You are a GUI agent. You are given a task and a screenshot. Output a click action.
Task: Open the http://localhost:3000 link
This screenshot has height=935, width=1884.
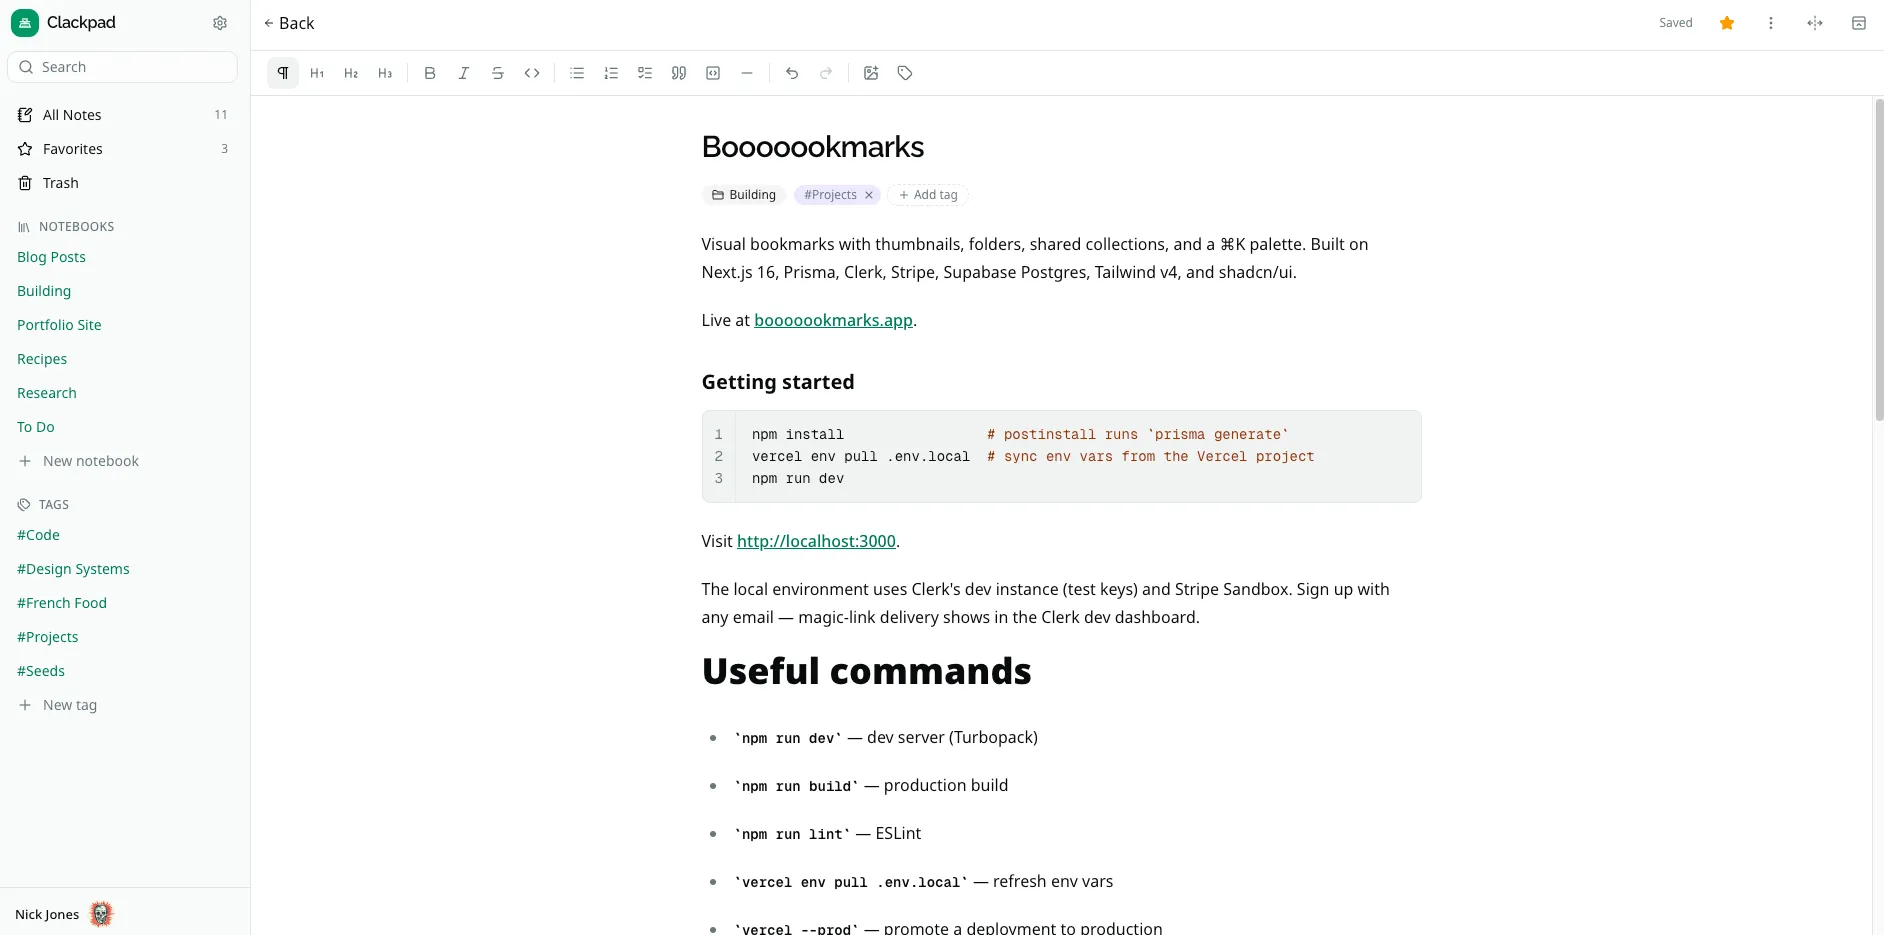coord(816,541)
